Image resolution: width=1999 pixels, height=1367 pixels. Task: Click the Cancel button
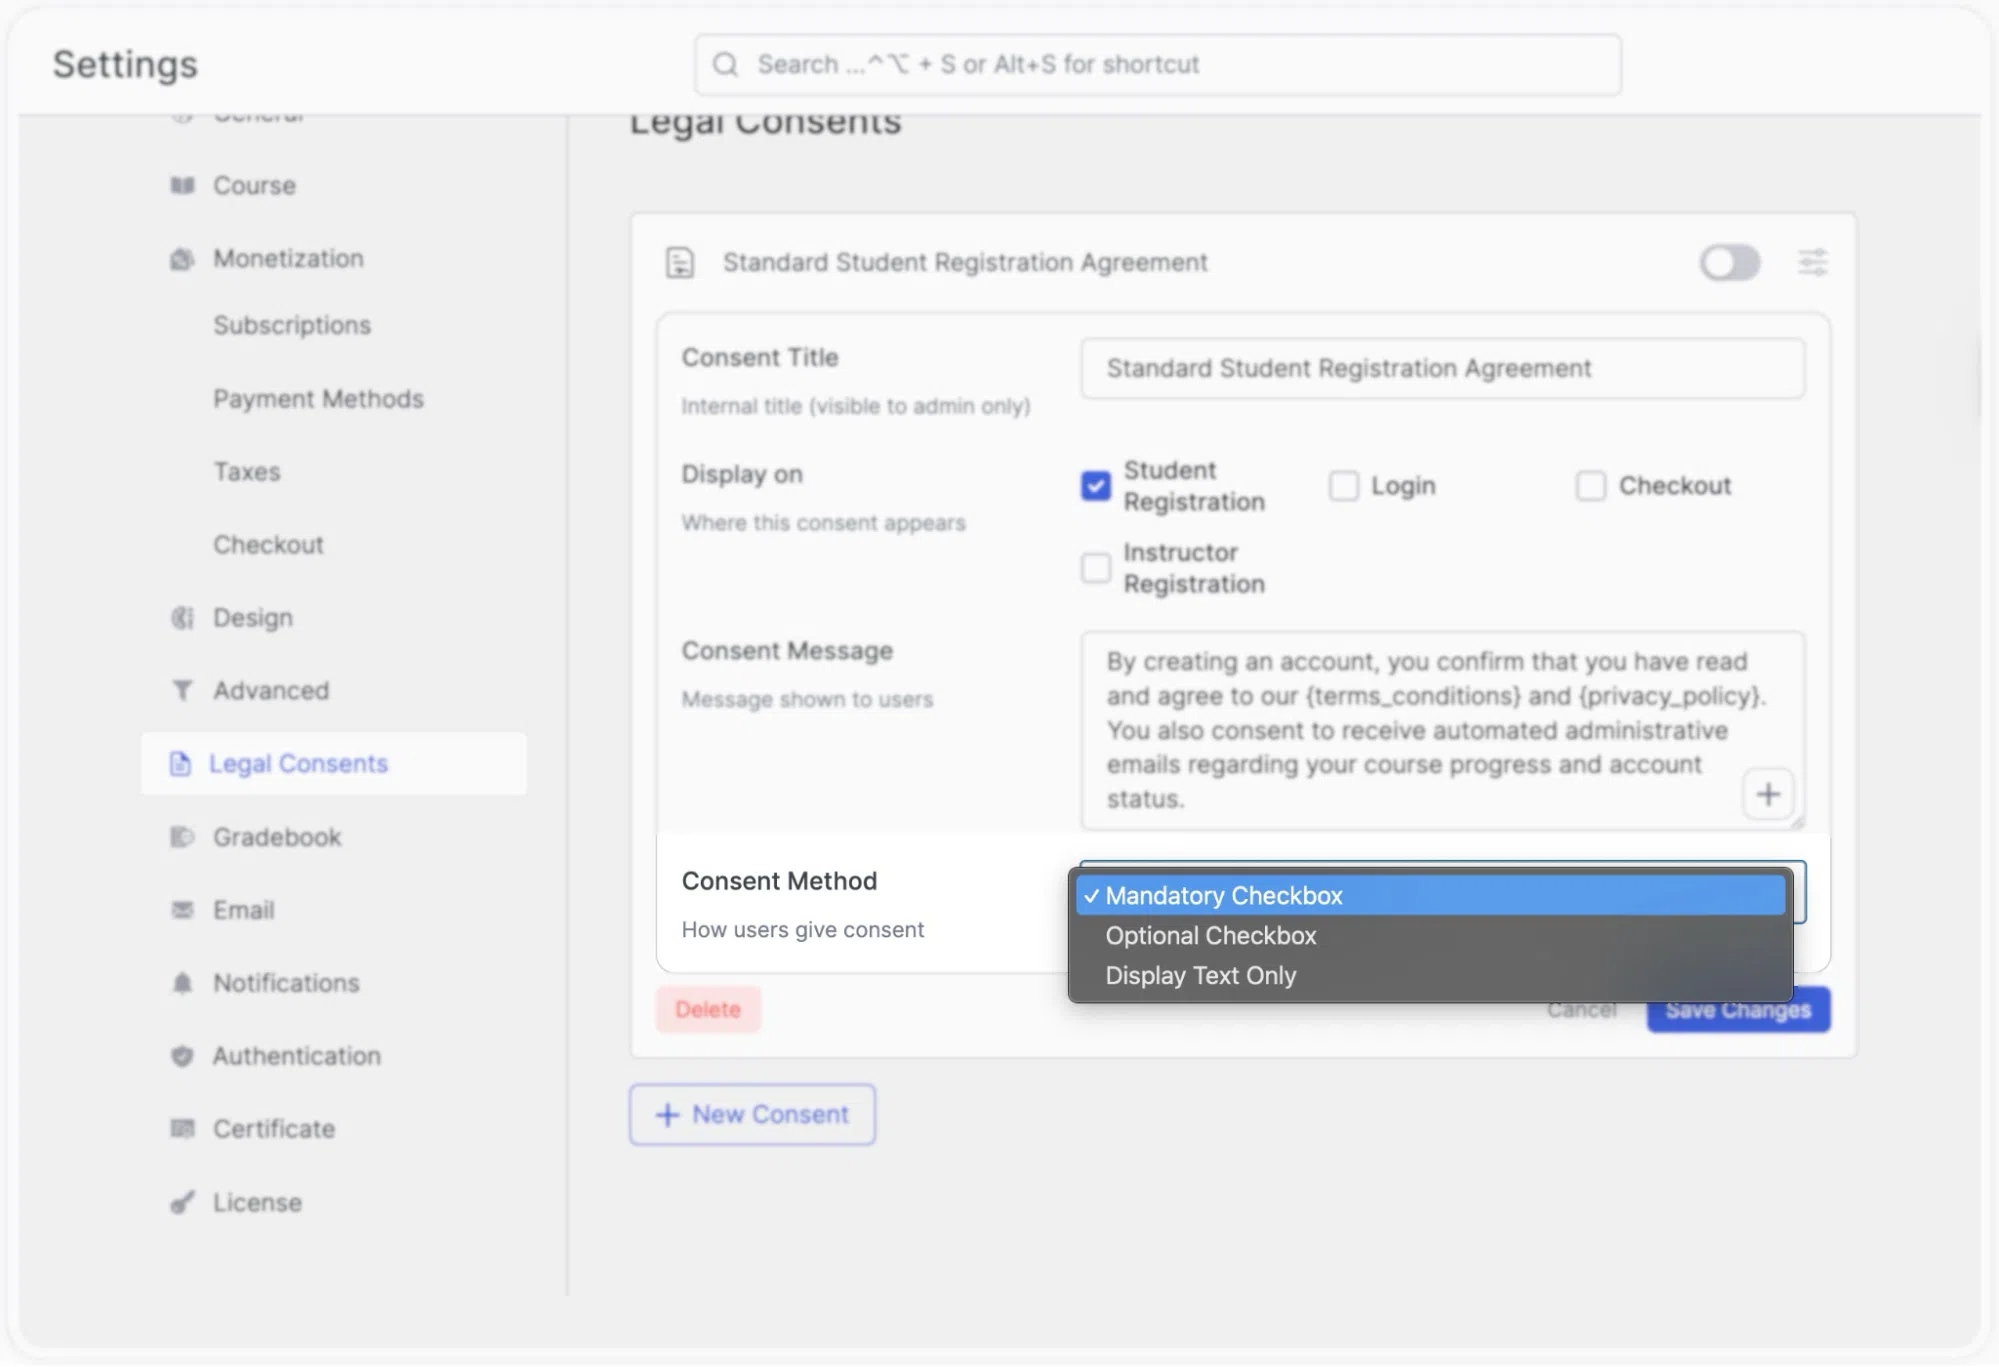coord(1581,1010)
